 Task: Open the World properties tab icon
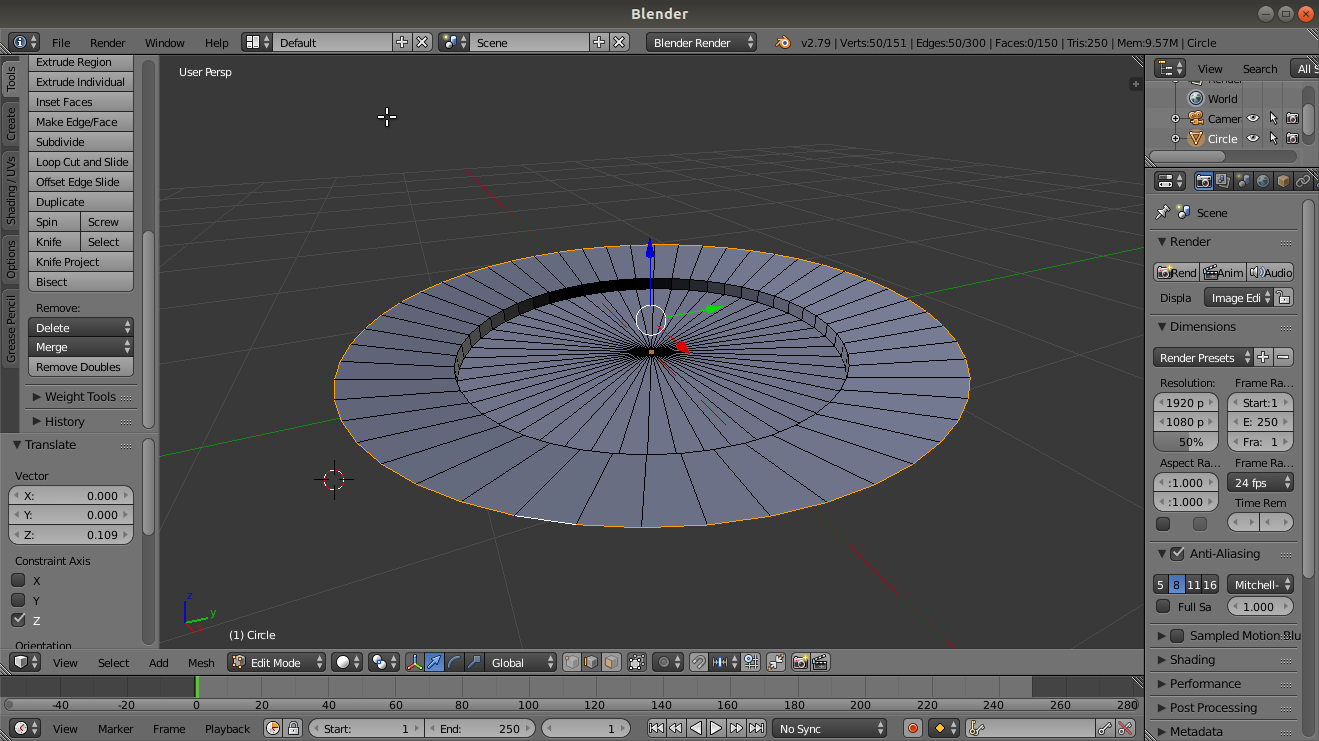(x=1263, y=181)
